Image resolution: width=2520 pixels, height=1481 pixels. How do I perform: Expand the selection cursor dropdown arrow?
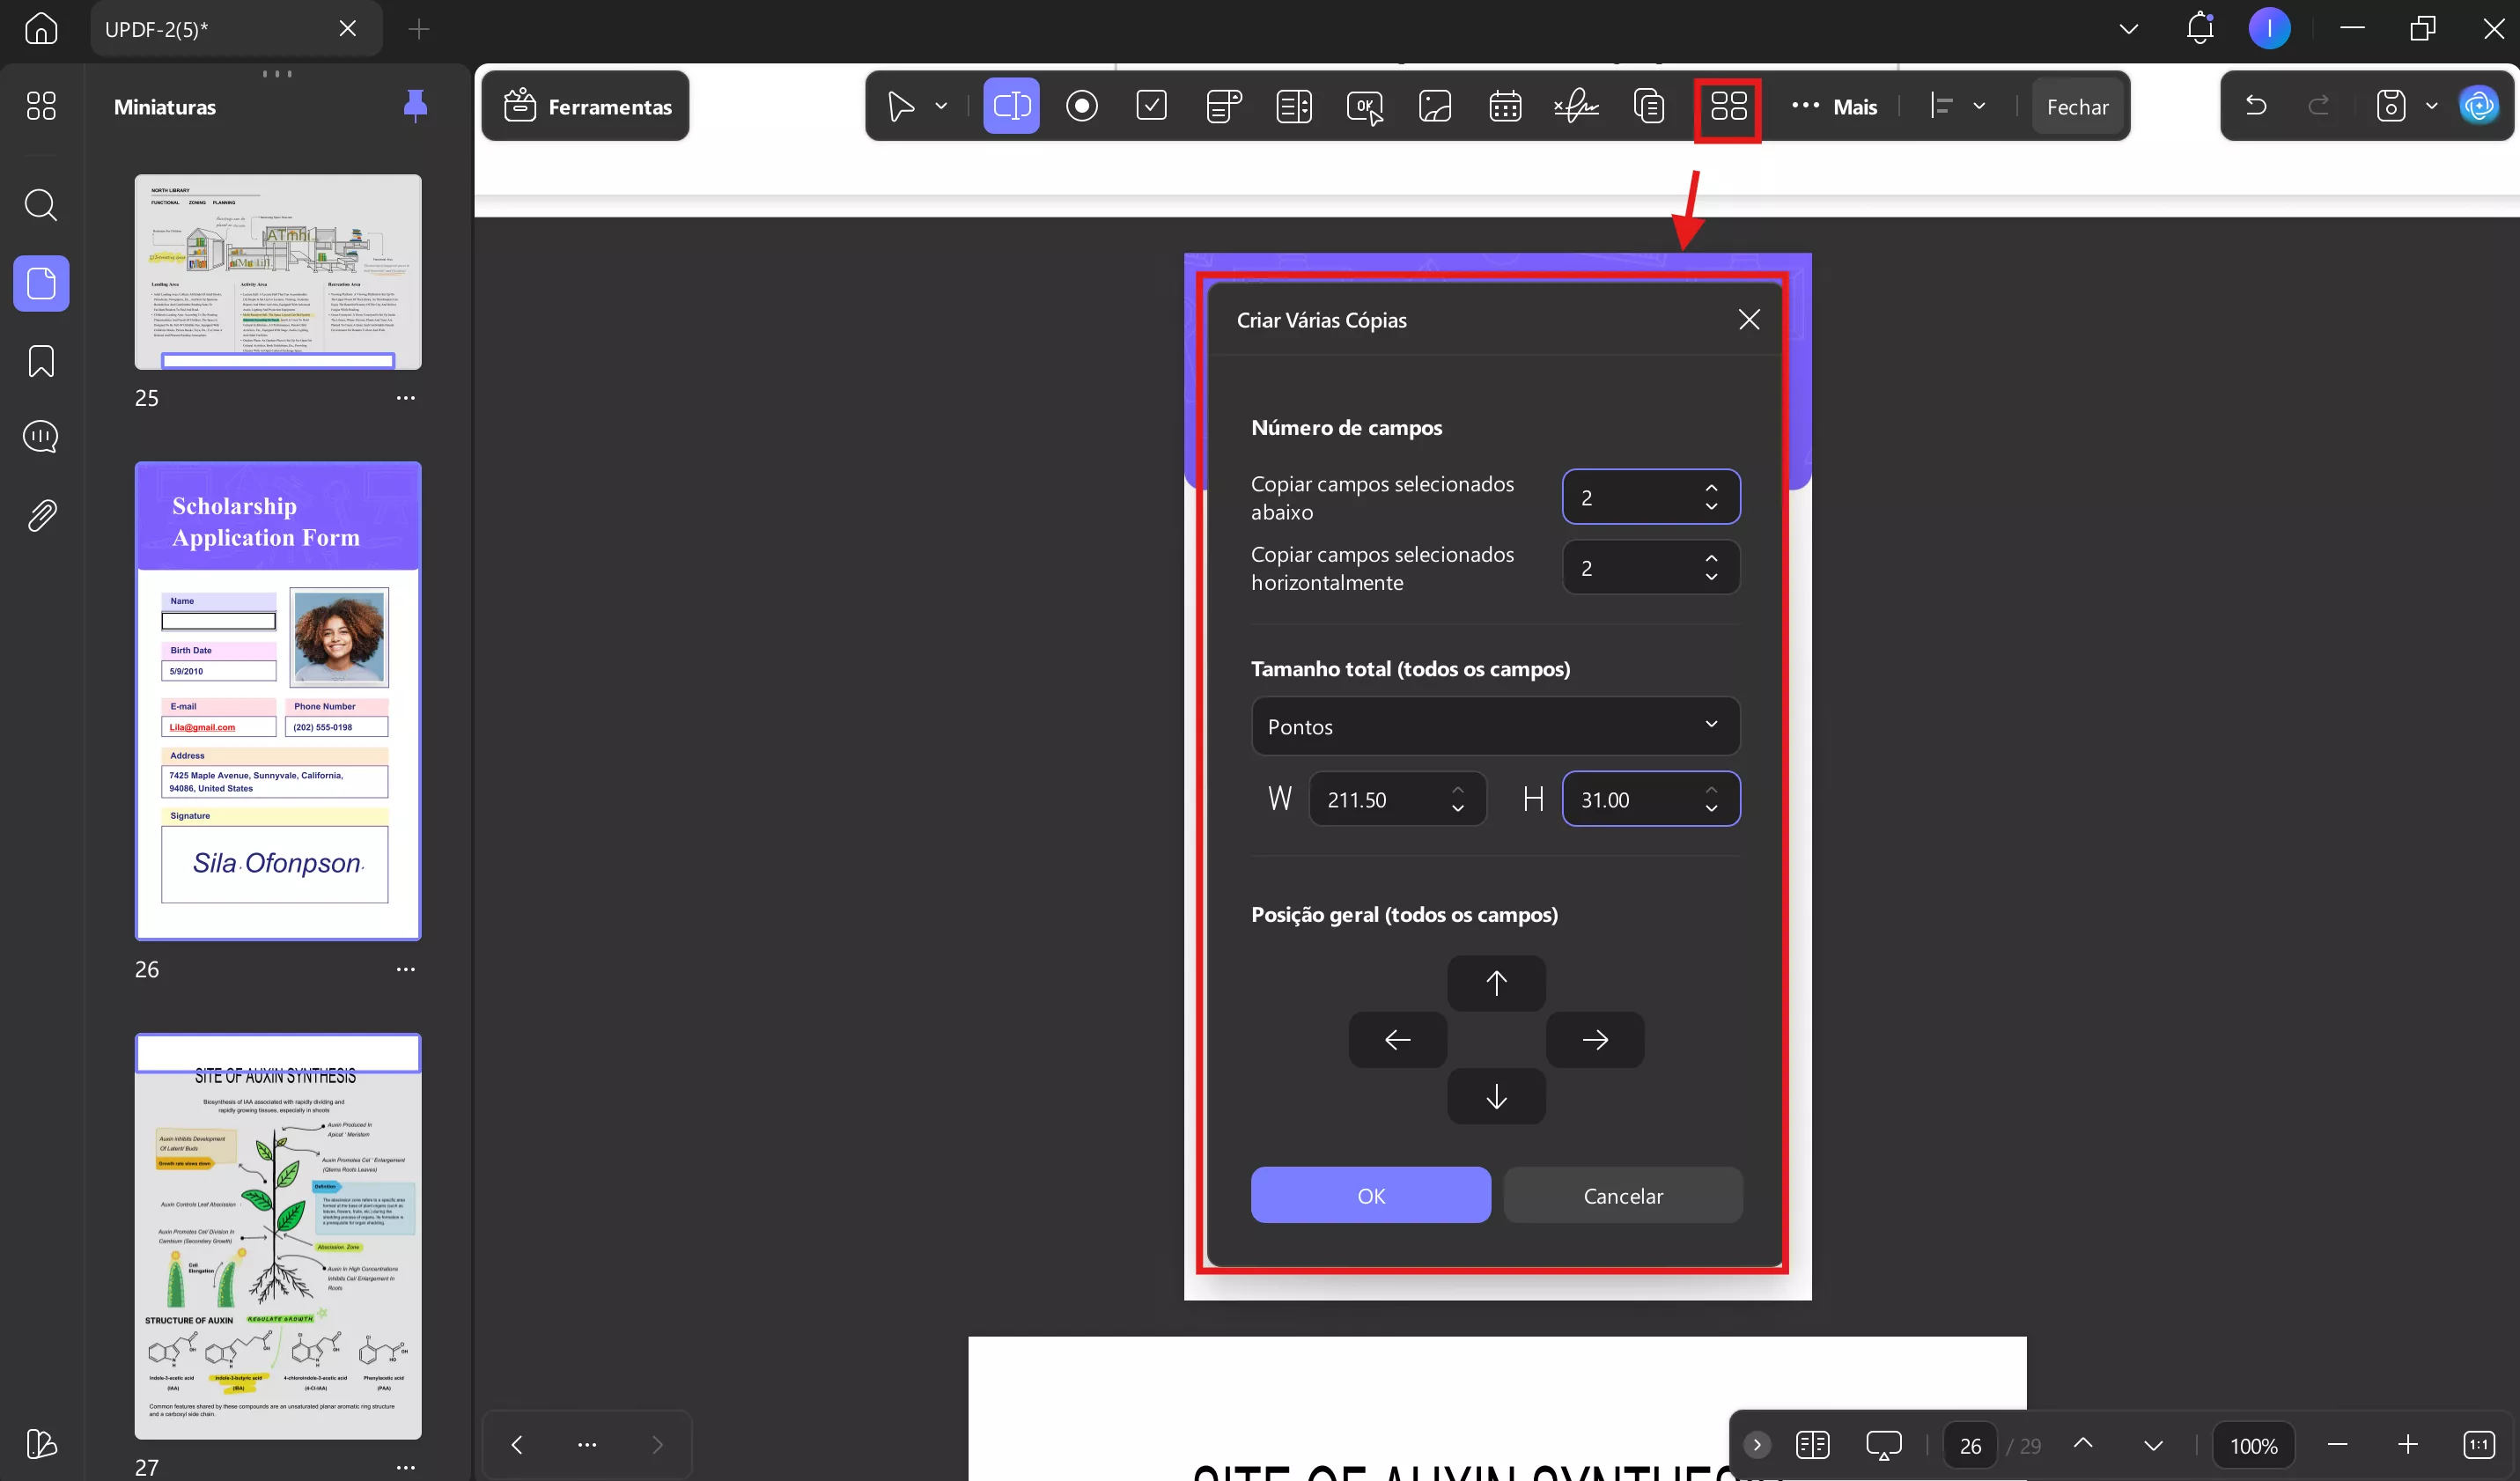pos(941,105)
